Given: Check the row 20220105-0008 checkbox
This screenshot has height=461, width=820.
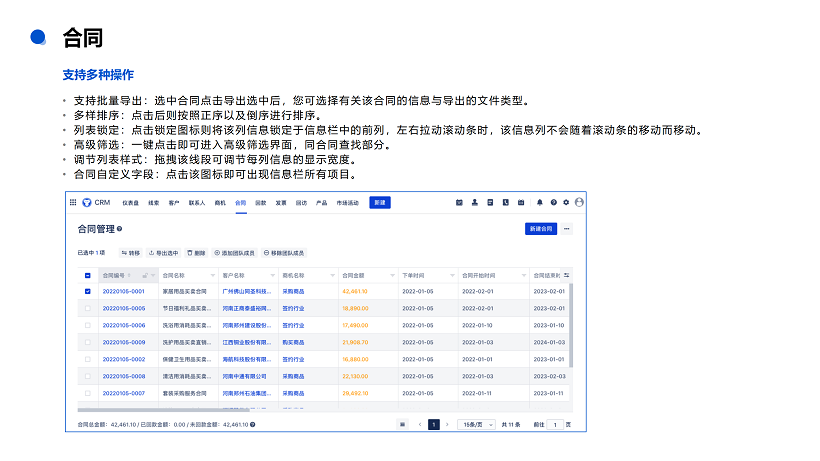Looking at the screenshot, I should [87, 376].
